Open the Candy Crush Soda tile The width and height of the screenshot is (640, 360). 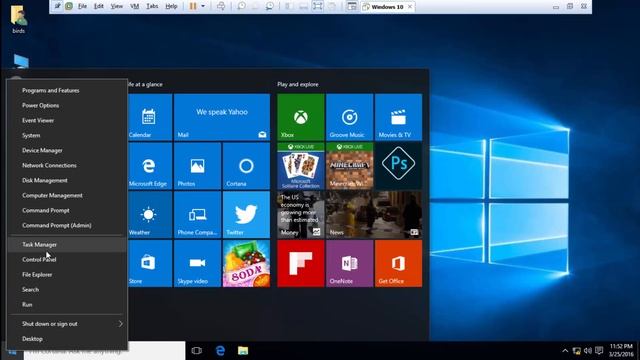click(x=247, y=264)
